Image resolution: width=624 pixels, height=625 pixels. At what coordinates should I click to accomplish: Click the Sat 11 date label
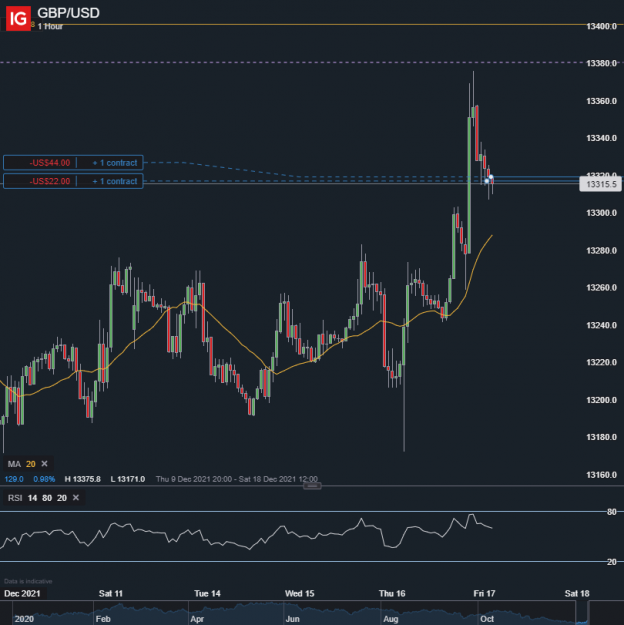[111, 594]
